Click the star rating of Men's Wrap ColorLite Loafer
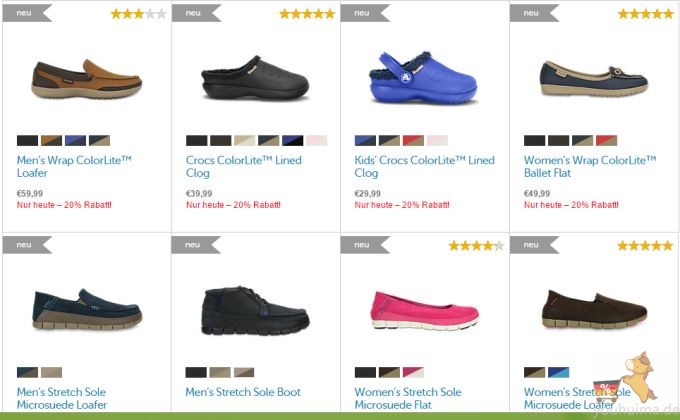 138,14
